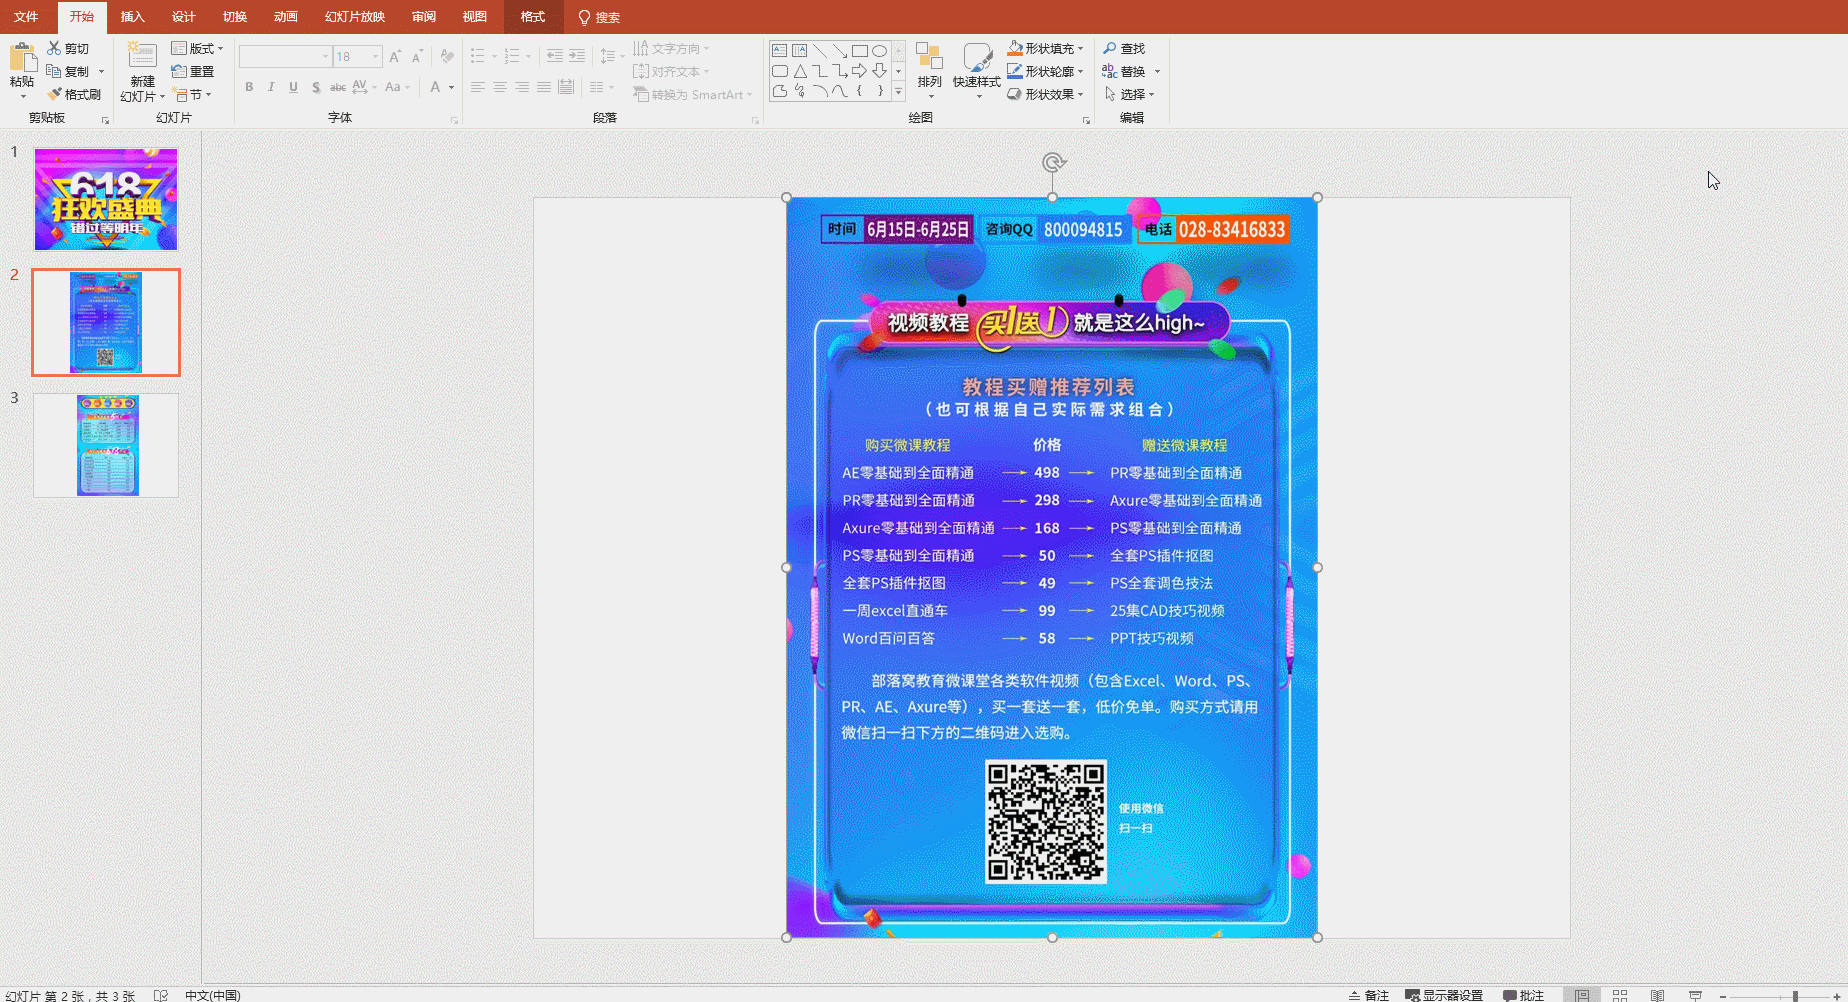Click spell check icon in status bar
This screenshot has width=1848, height=1002.
click(x=161, y=995)
